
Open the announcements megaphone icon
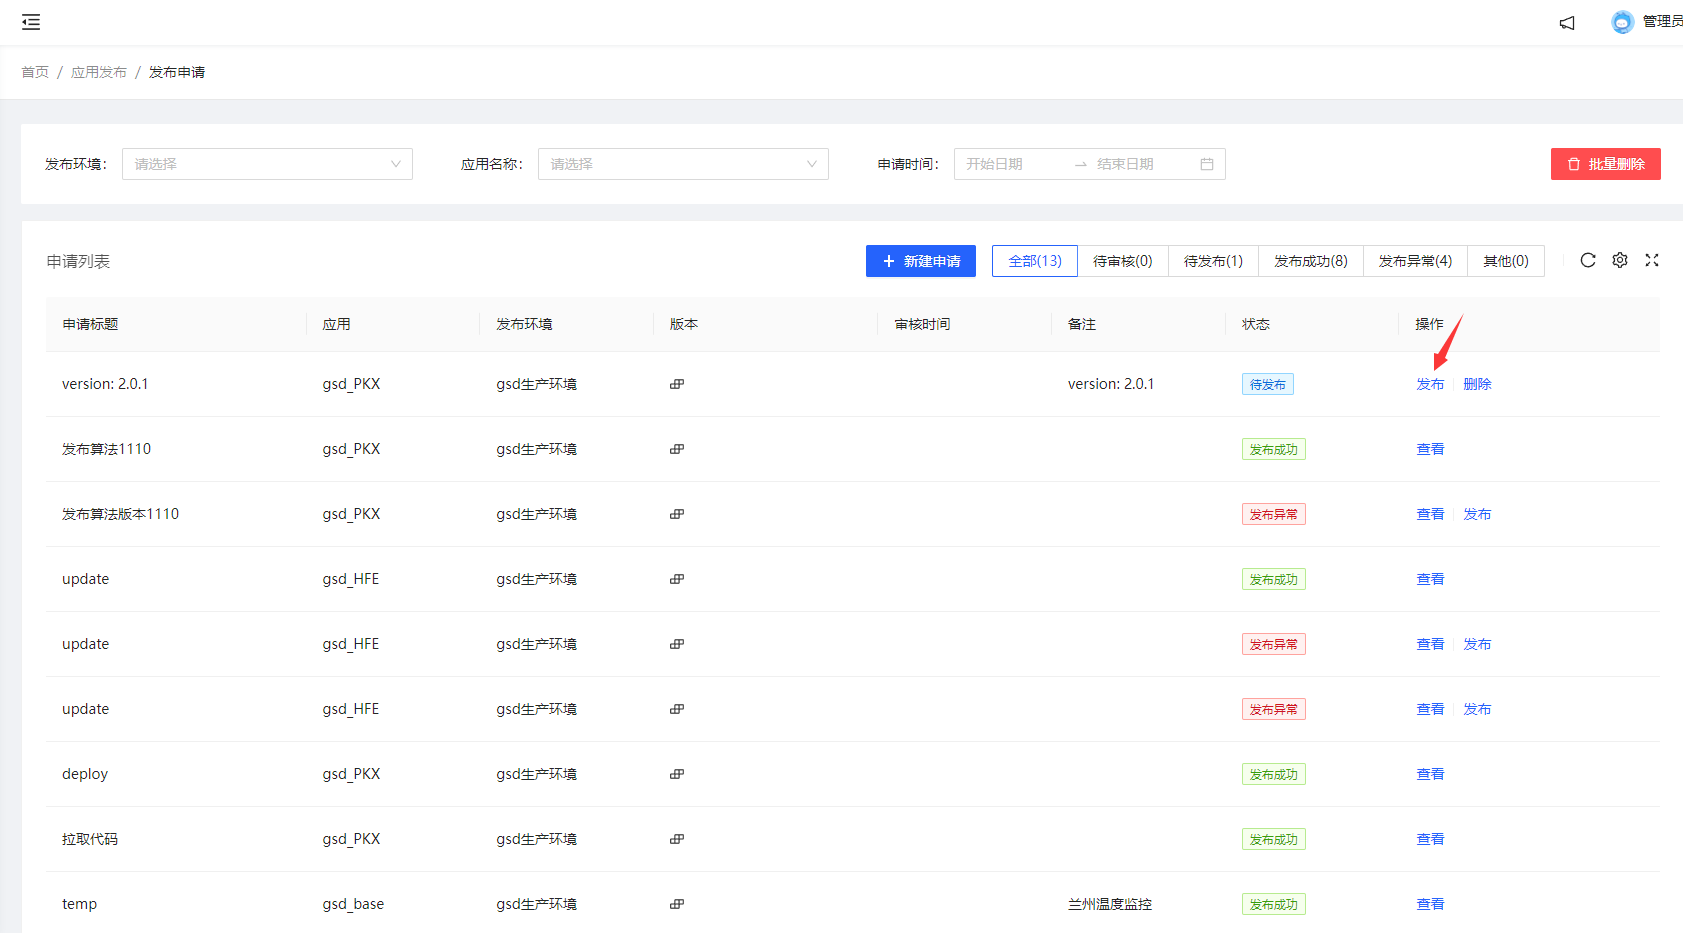1567,22
